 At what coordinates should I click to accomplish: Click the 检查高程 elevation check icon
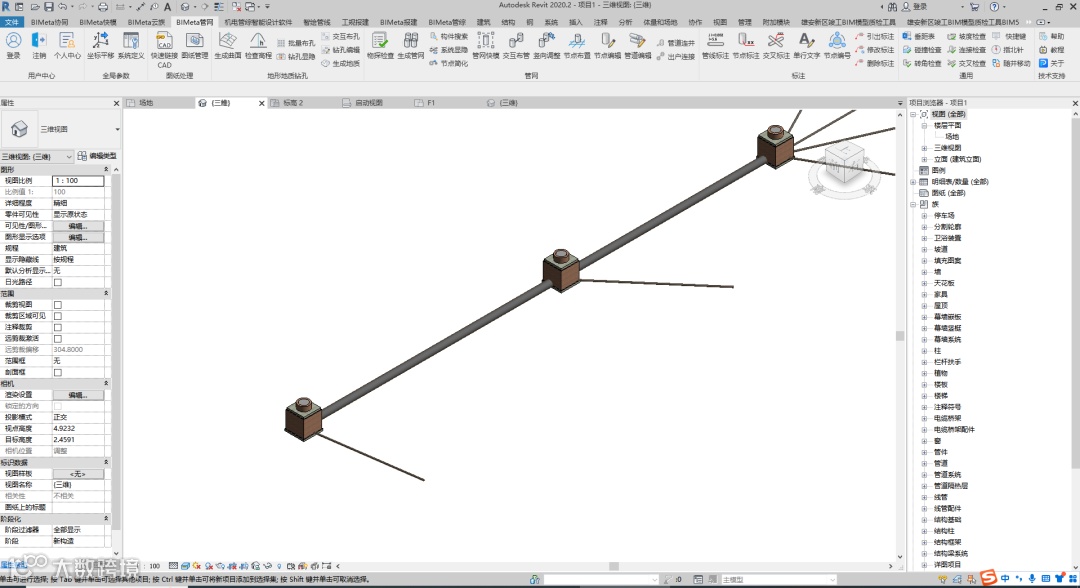point(258,45)
